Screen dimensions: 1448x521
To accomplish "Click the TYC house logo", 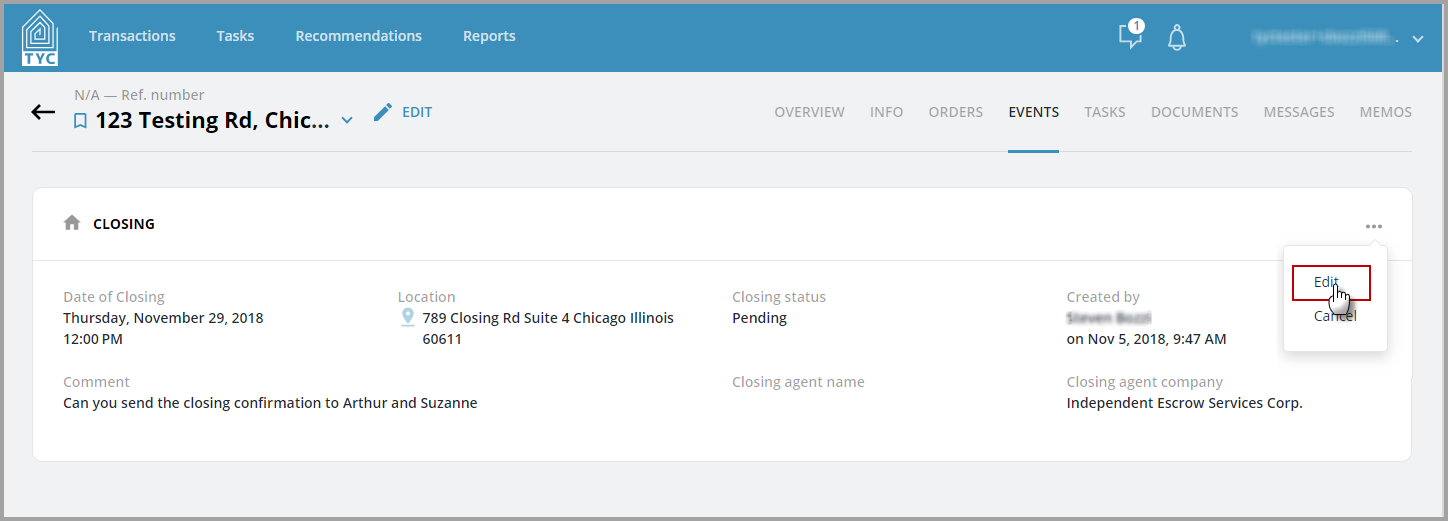I will tap(40, 37).
